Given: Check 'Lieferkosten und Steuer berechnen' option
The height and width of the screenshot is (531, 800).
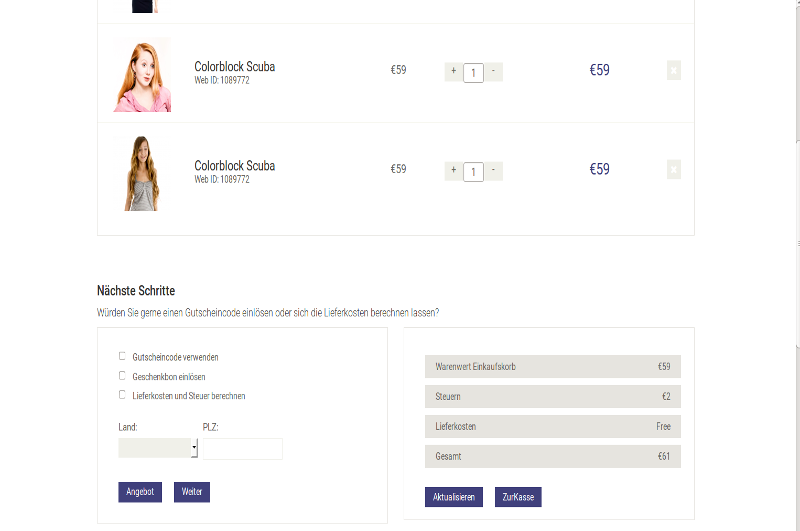Looking at the screenshot, I should [122, 395].
